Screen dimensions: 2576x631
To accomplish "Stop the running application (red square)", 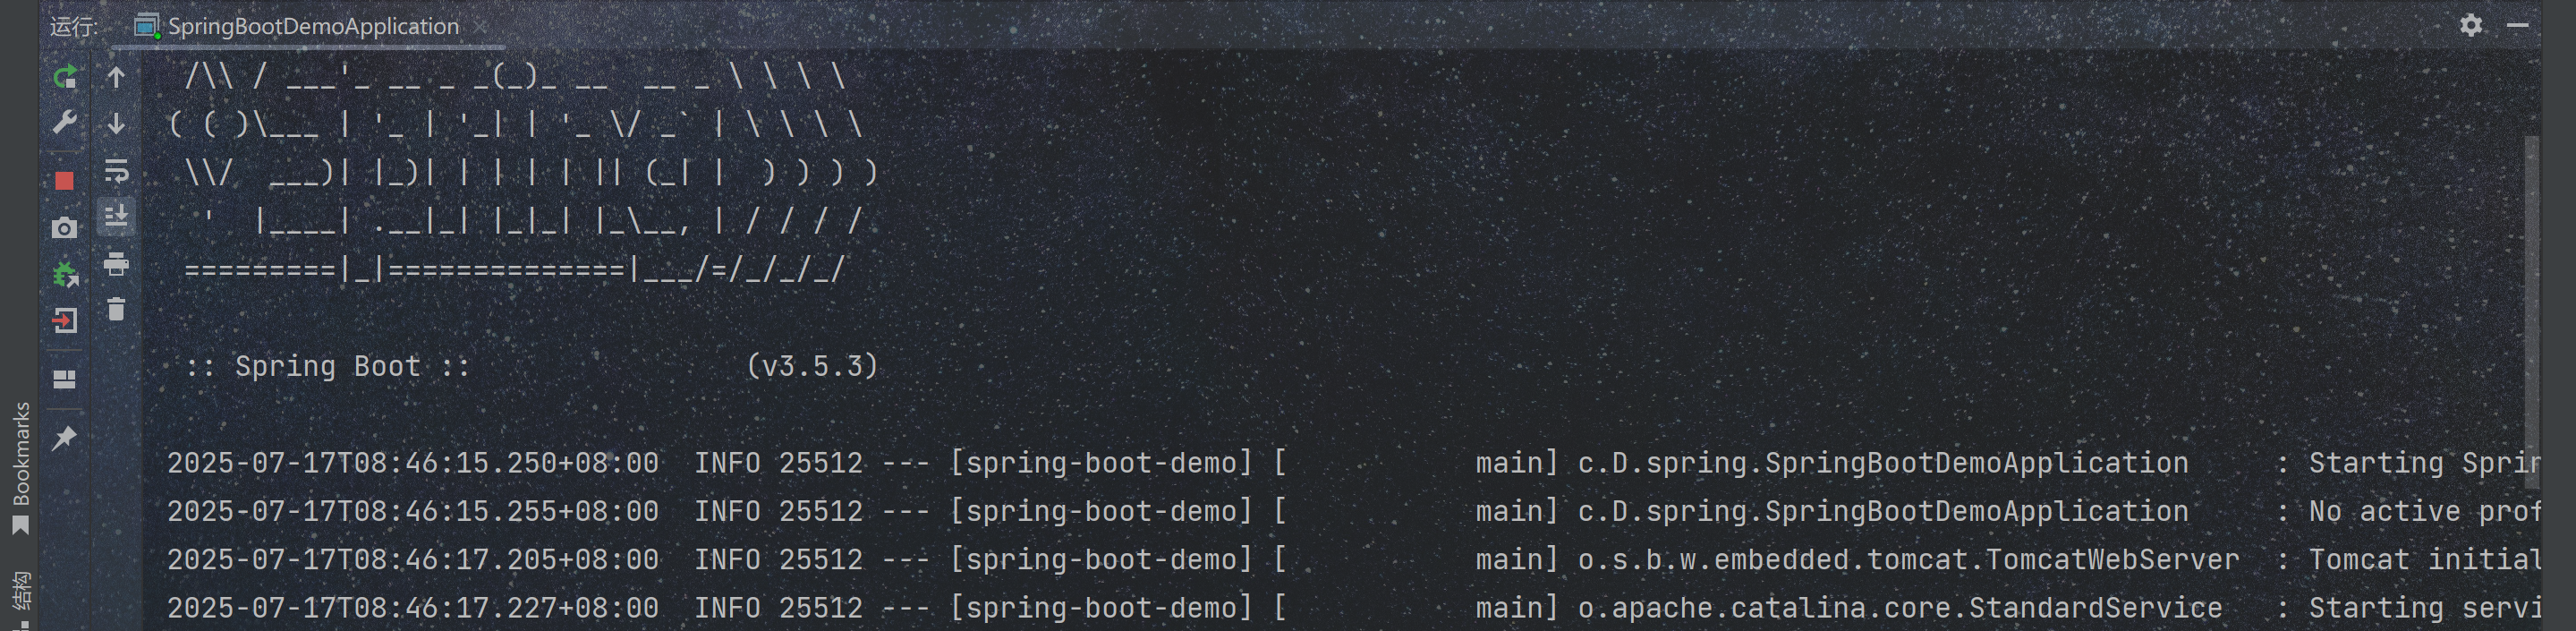I will pyautogui.click(x=65, y=180).
